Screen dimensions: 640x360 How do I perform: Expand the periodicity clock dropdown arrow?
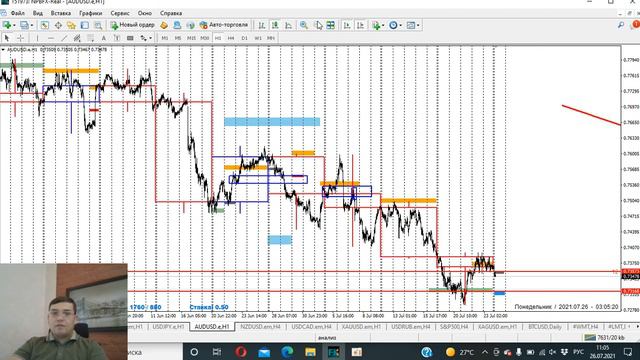click(x=400, y=25)
